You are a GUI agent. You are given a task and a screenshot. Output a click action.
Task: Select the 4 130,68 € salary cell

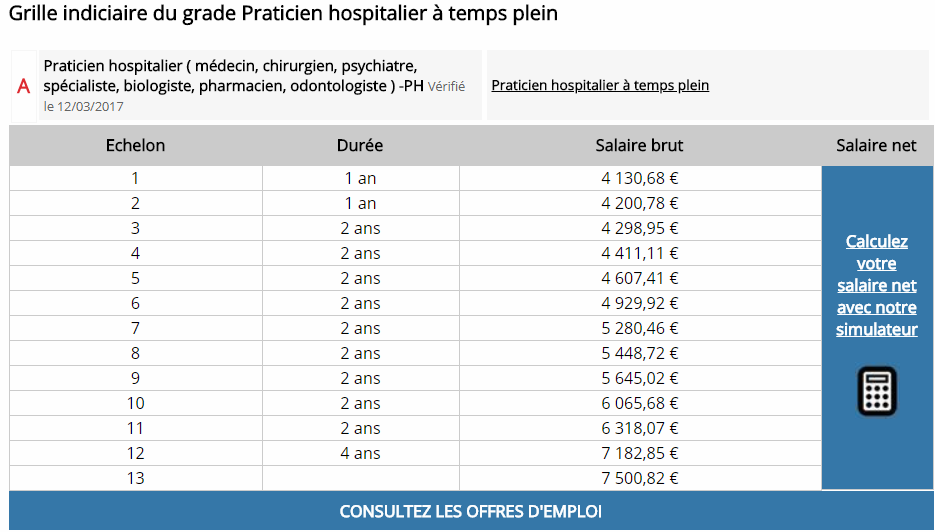pos(640,179)
